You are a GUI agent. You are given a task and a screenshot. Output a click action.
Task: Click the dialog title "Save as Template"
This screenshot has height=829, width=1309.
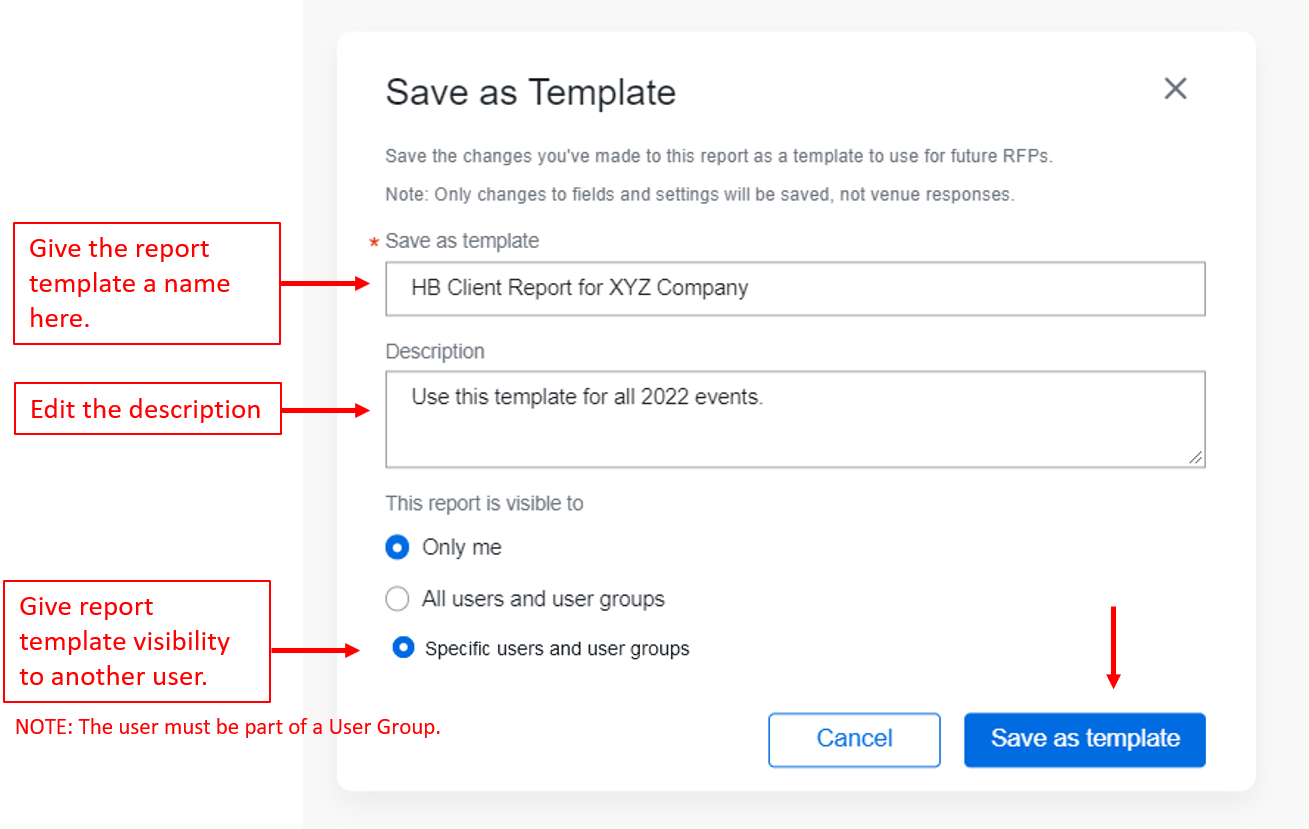pyautogui.click(x=530, y=92)
